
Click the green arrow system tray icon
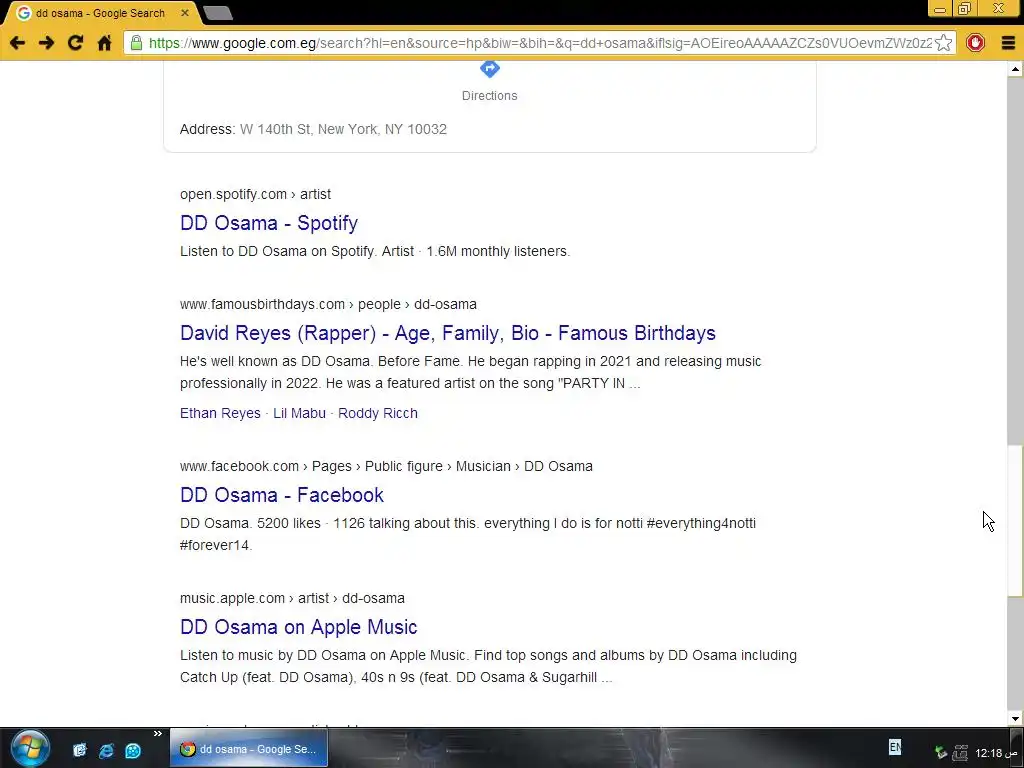tap(941, 753)
